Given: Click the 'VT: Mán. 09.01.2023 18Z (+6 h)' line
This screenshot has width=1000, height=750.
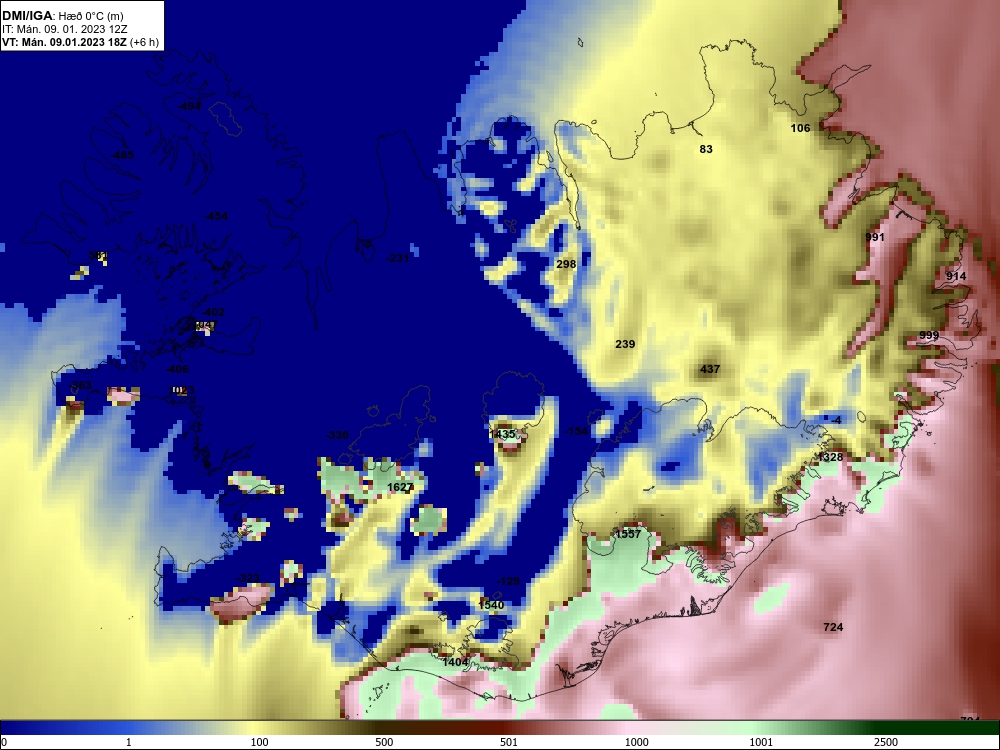Looking at the screenshot, I should click(80, 43).
